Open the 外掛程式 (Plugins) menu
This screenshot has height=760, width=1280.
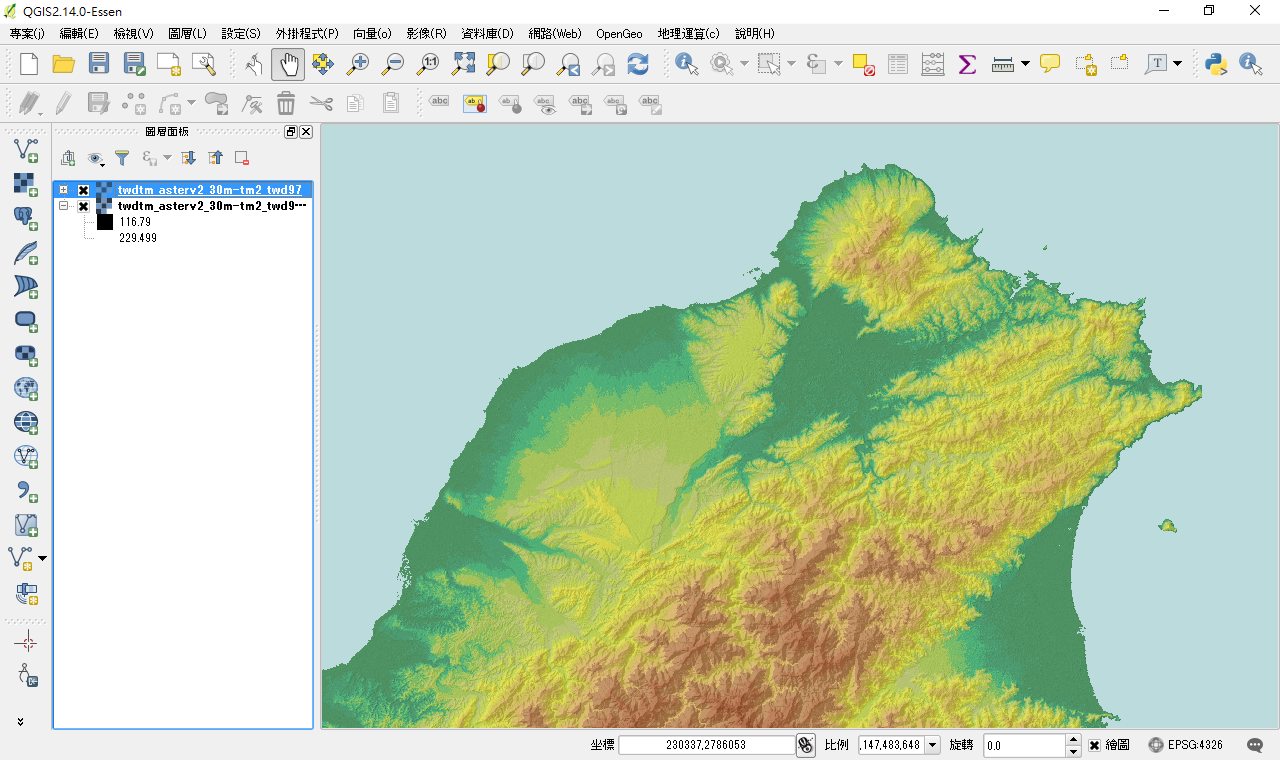tap(307, 33)
